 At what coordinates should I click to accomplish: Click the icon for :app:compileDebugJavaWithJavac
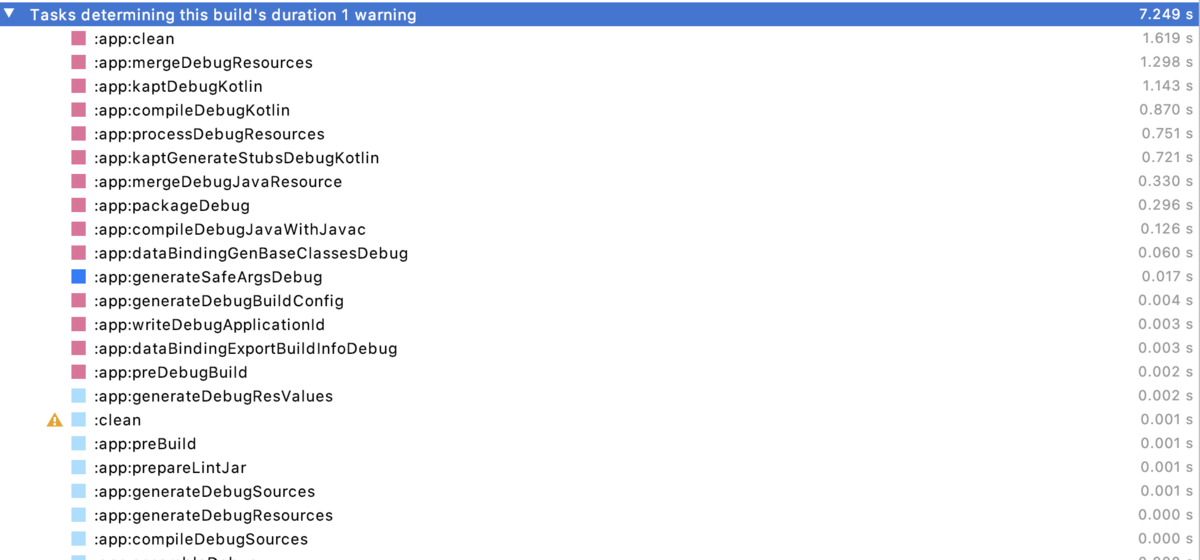[x=79, y=230]
